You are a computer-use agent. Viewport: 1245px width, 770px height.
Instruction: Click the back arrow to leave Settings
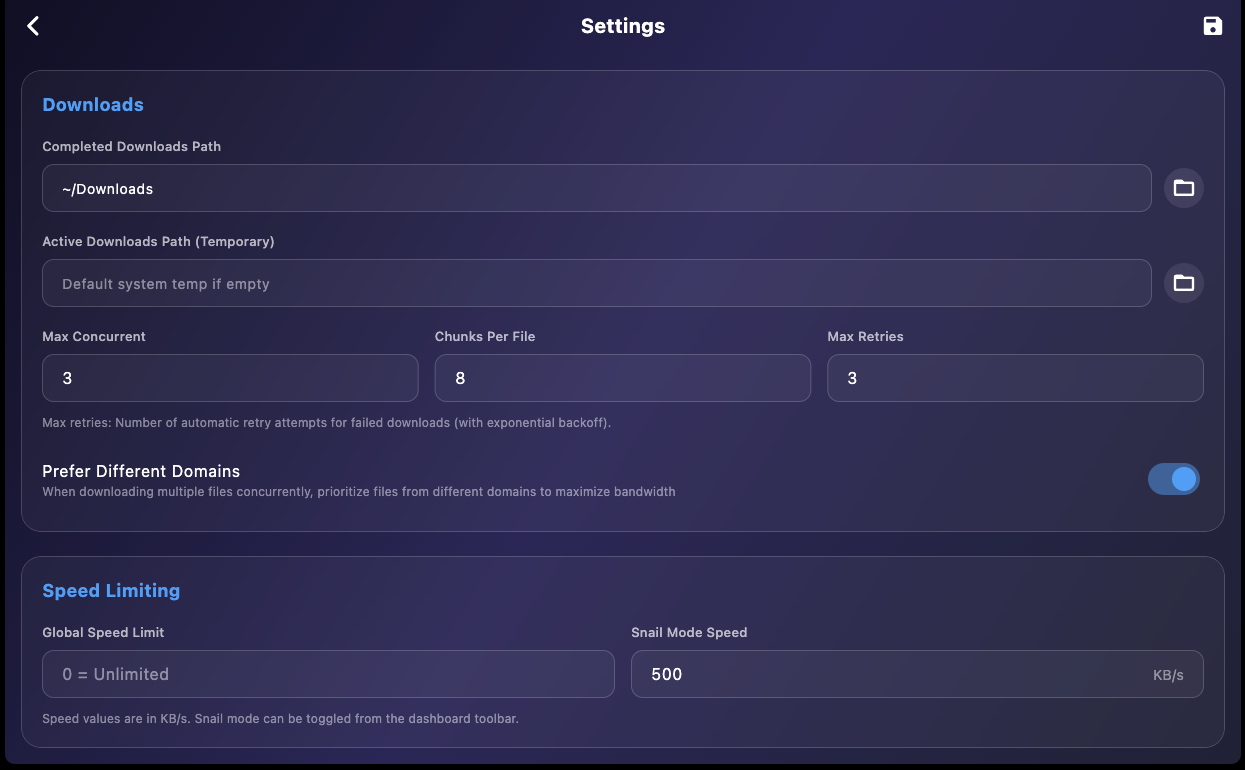(x=33, y=26)
